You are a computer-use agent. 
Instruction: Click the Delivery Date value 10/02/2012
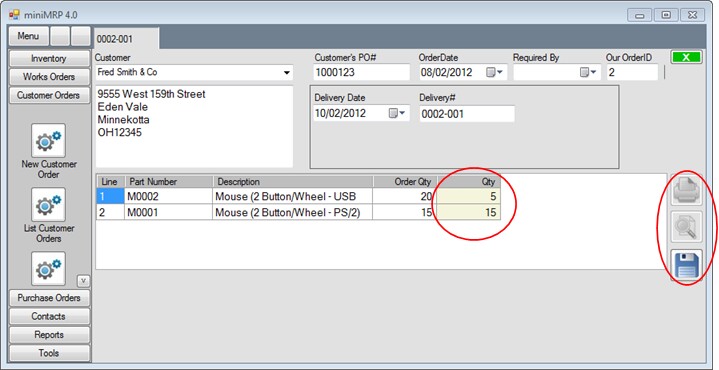(x=340, y=114)
